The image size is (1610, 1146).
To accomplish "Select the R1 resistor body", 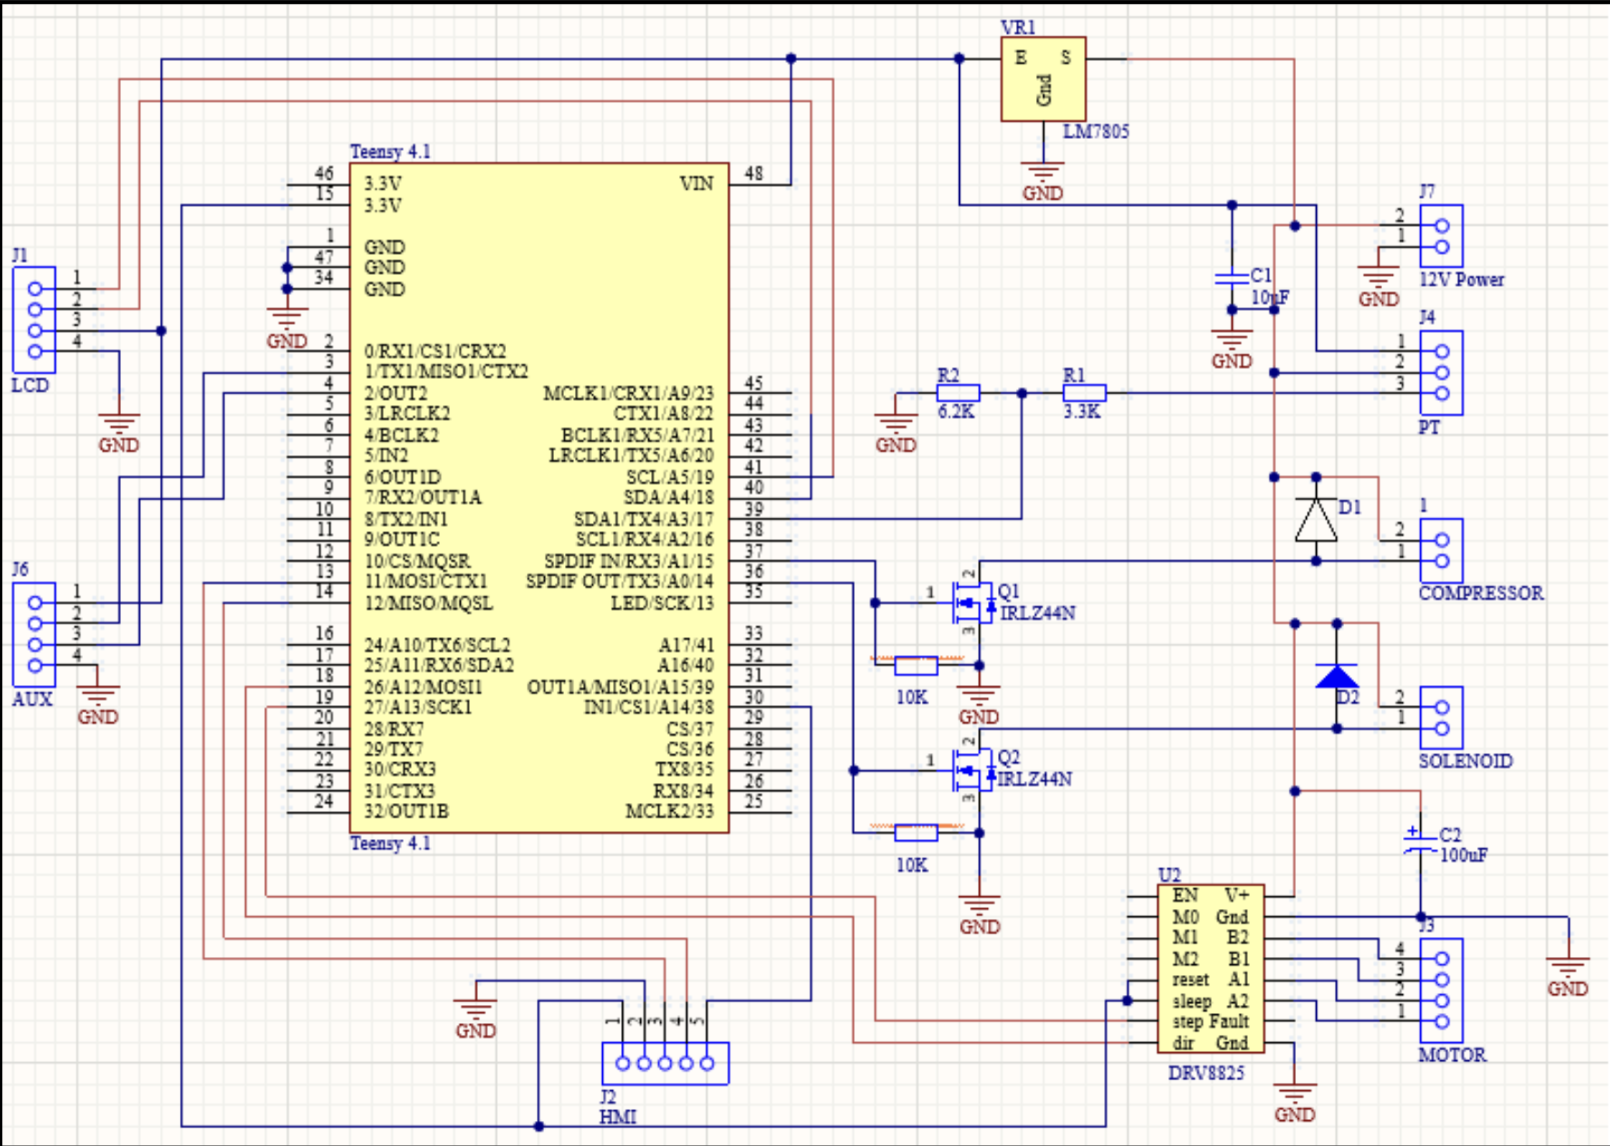I will click(x=1084, y=393).
